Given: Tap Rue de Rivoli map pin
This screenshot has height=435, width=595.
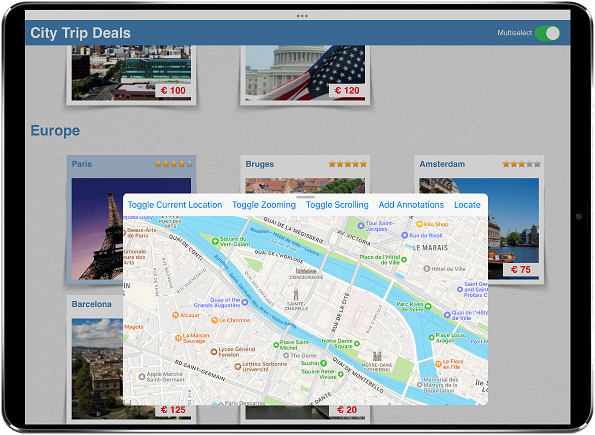Looking at the screenshot, I should (x=405, y=235).
